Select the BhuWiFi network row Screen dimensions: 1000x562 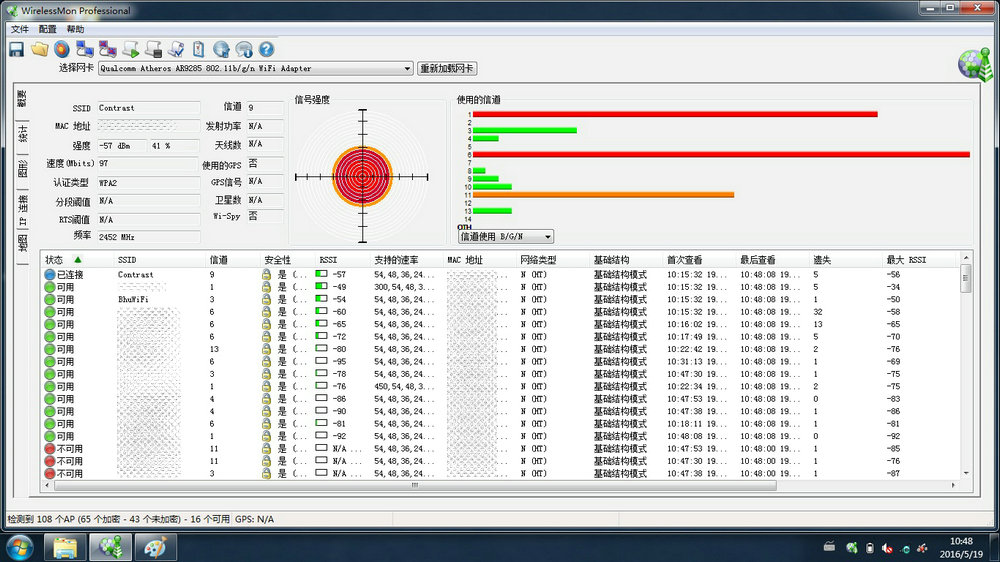click(x=135, y=299)
